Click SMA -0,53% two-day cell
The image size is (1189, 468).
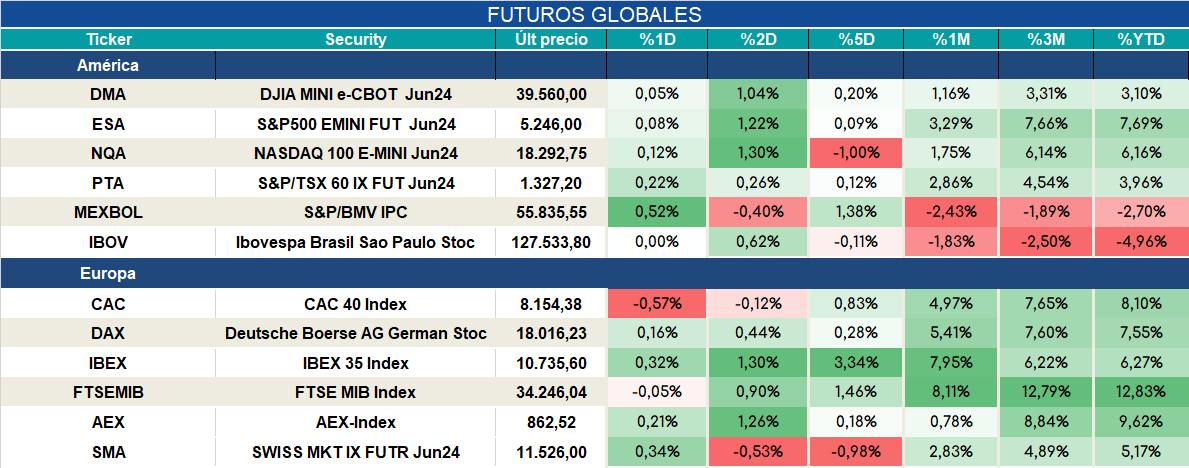pos(758,453)
